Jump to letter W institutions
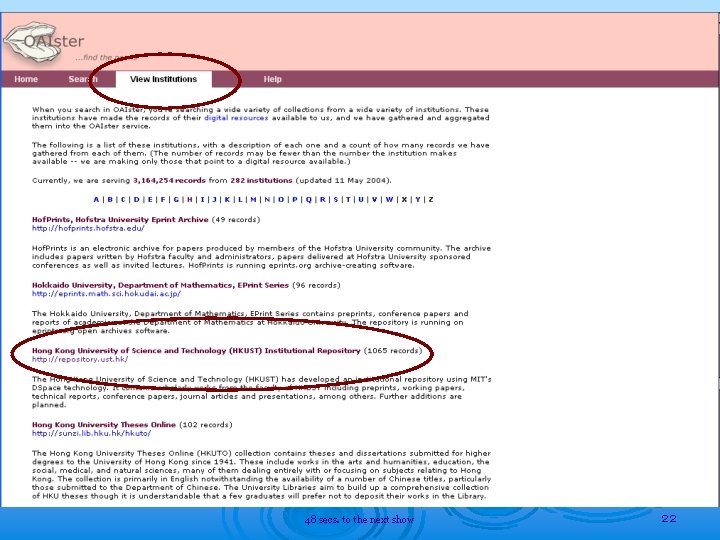The width and height of the screenshot is (720, 540). (389, 200)
